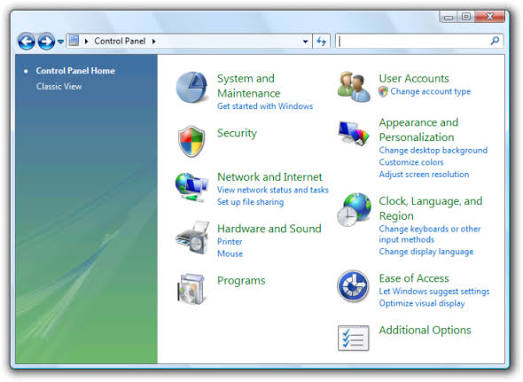The image size is (523, 382).
Task: Click the Back navigation arrow
Action: tap(26, 41)
